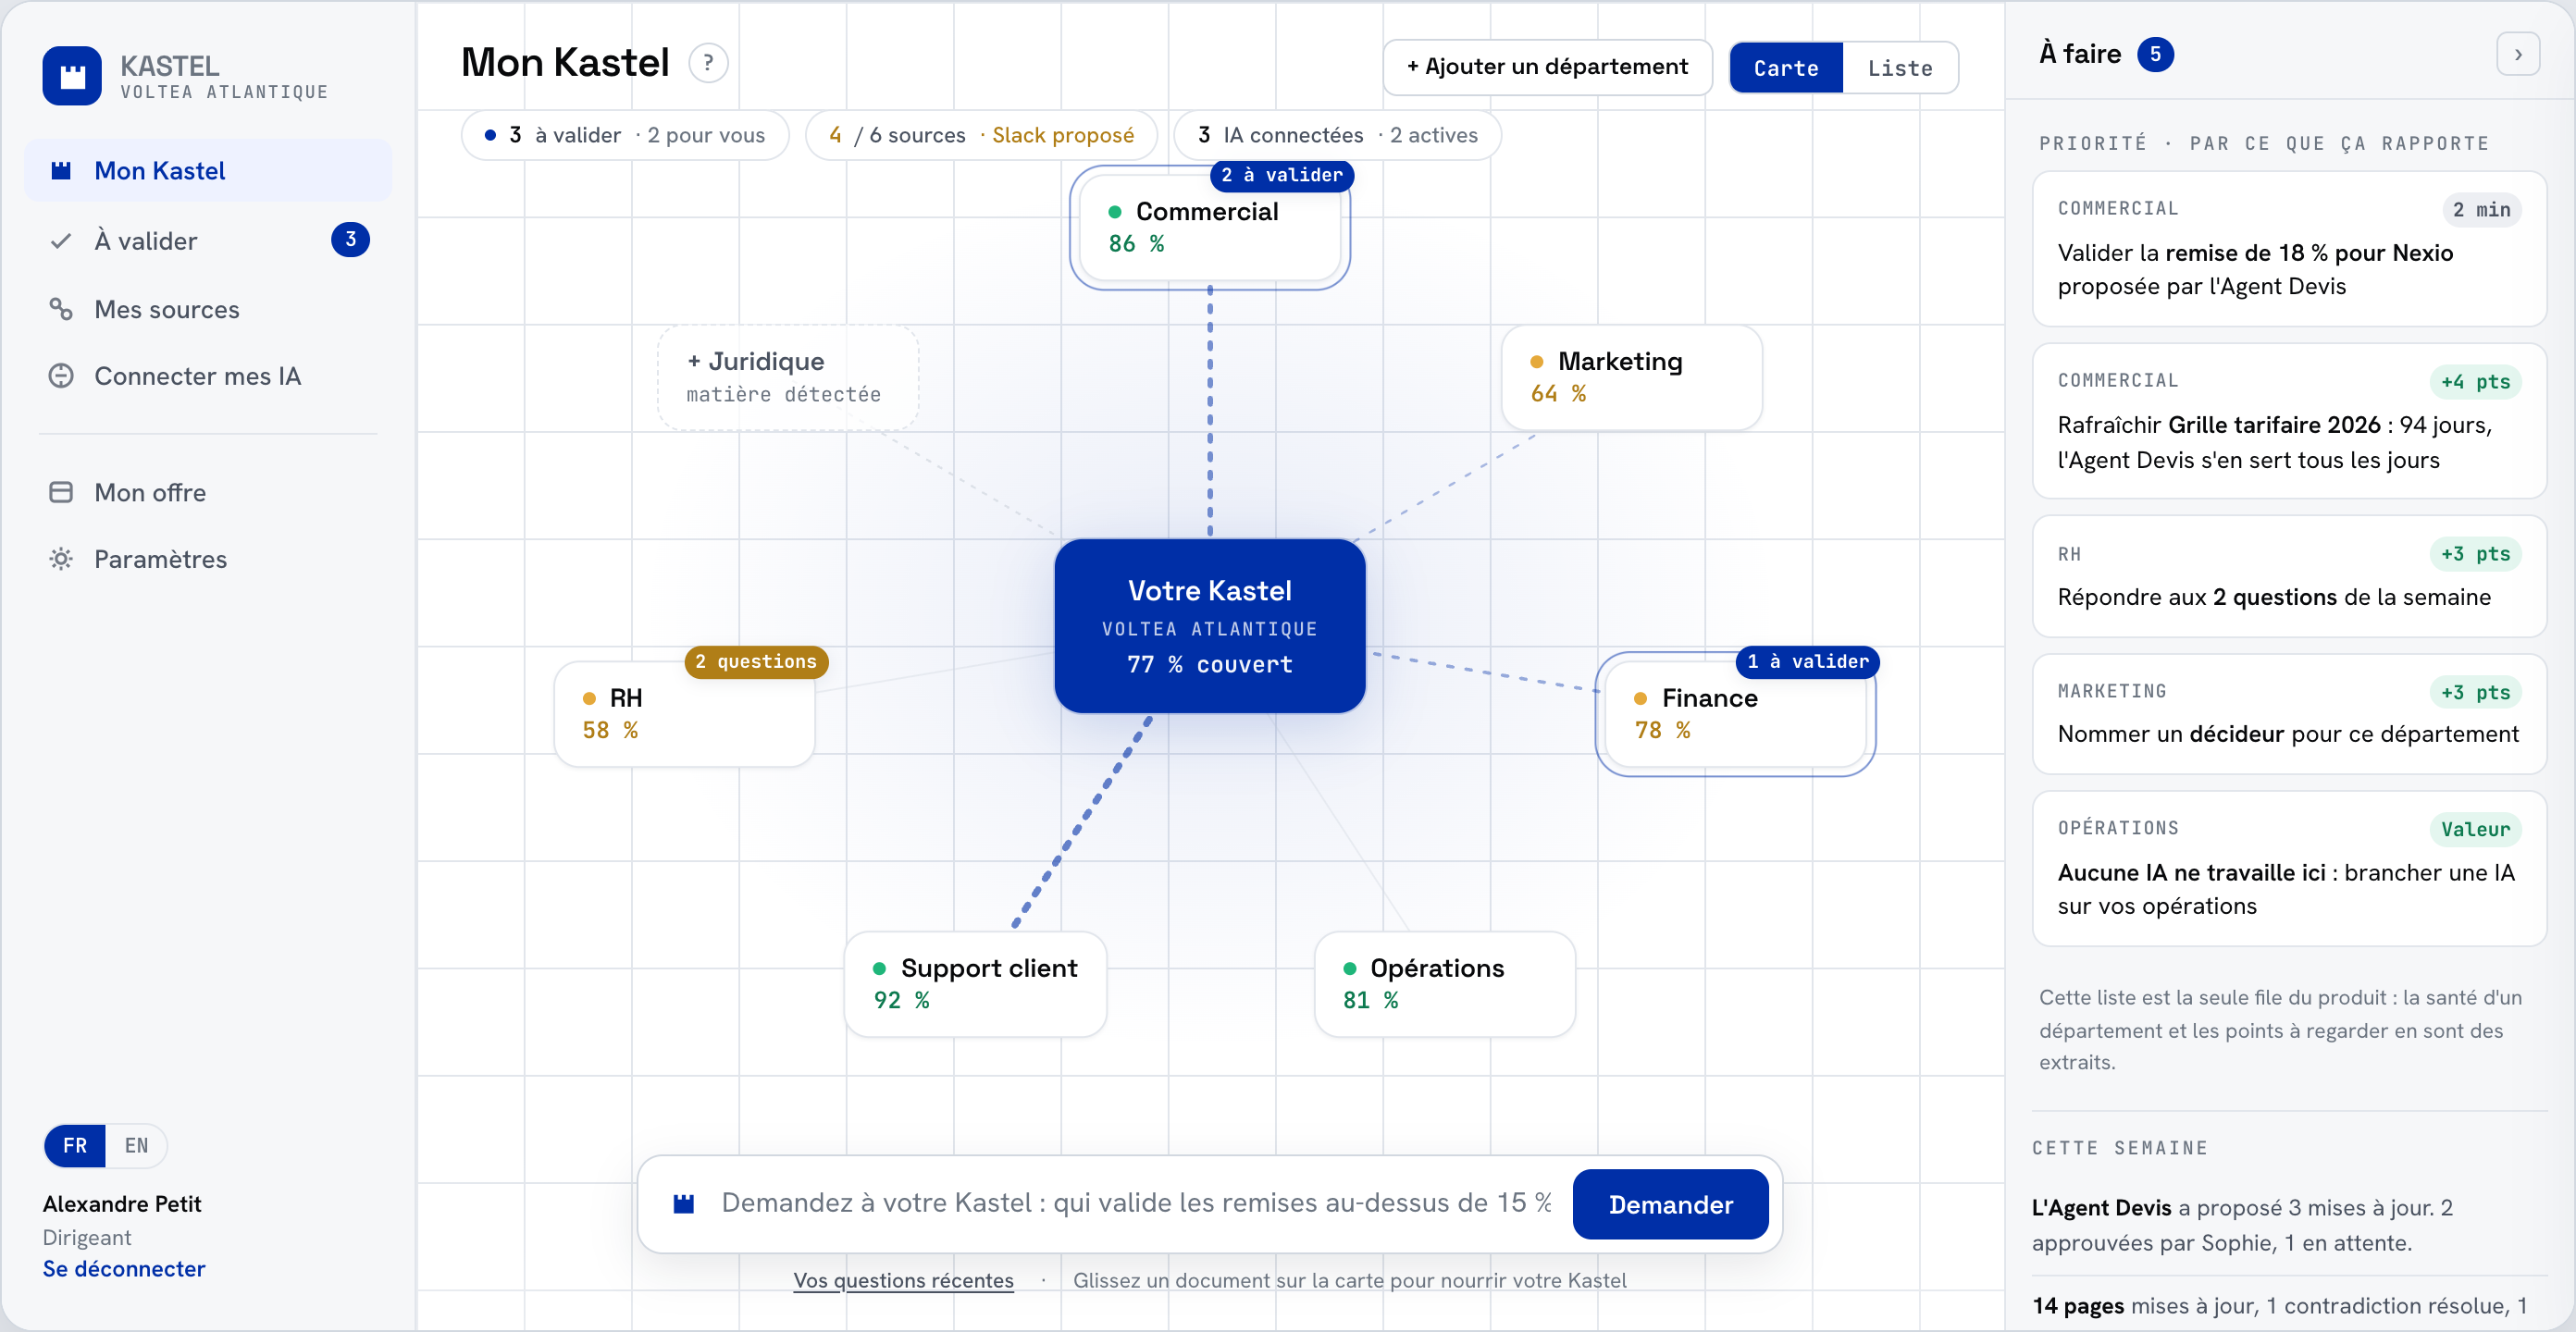Select FR language
This screenshot has width=2576, height=1332.
(x=75, y=1146)
